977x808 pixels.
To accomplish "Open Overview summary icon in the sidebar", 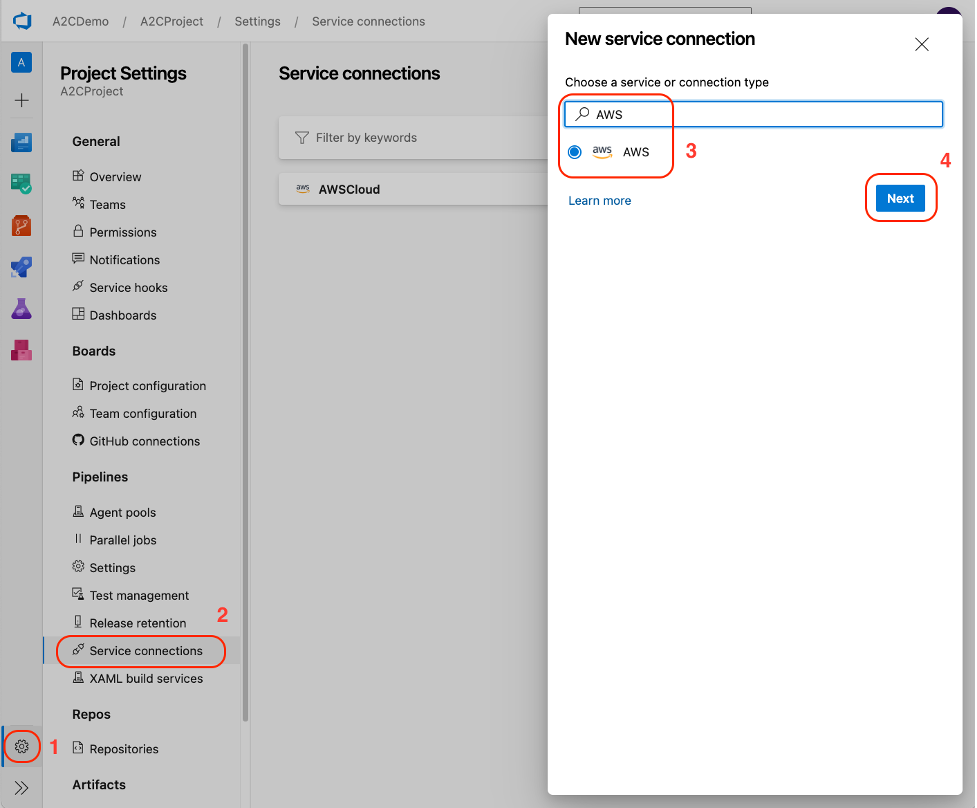I will pyautogui.click(x=22, y=143).
